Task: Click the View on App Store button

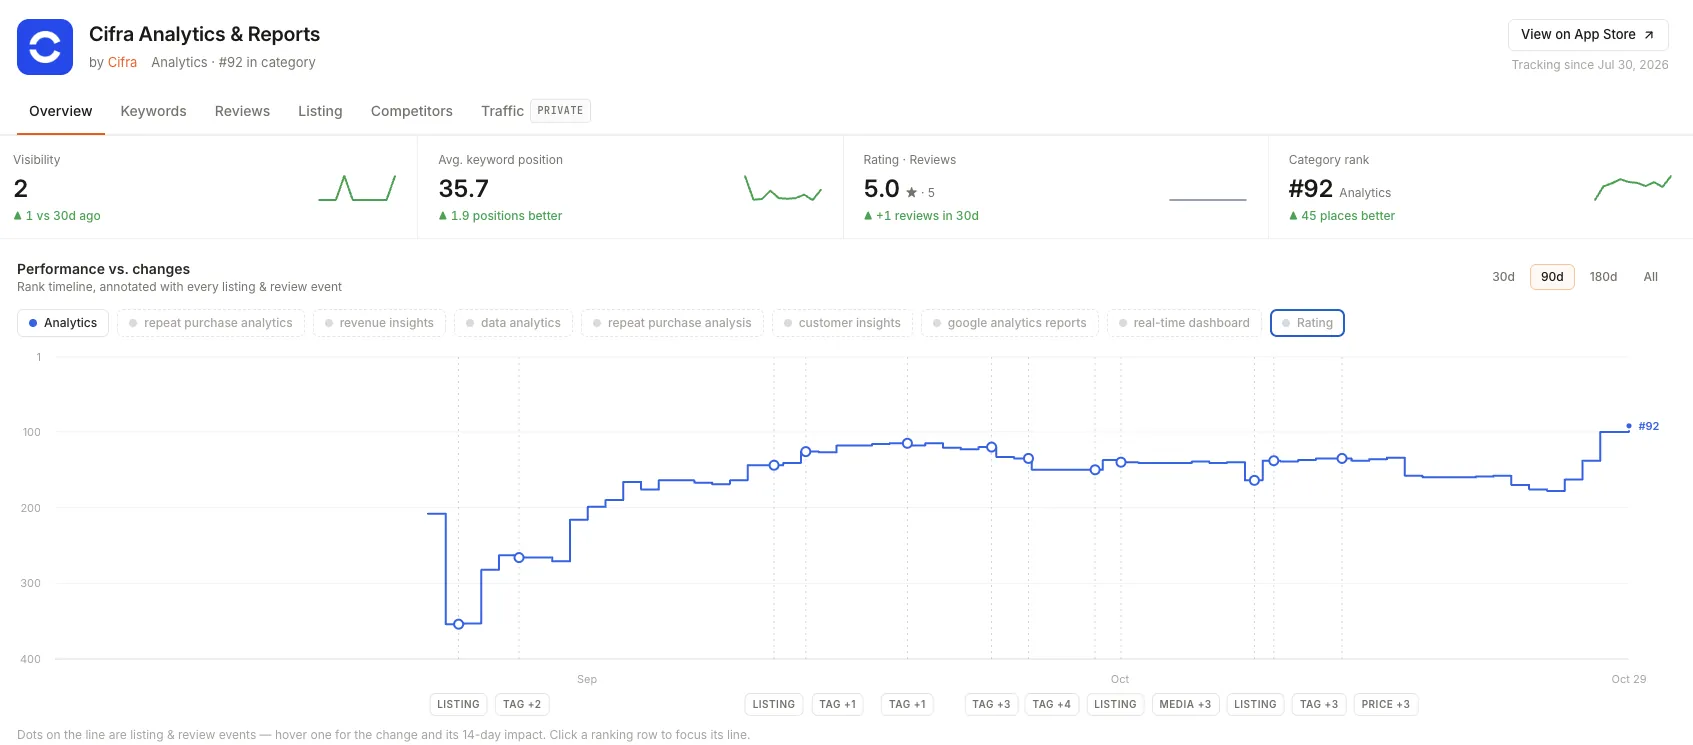Action: pyautogui.click(x=1588, y=34)
